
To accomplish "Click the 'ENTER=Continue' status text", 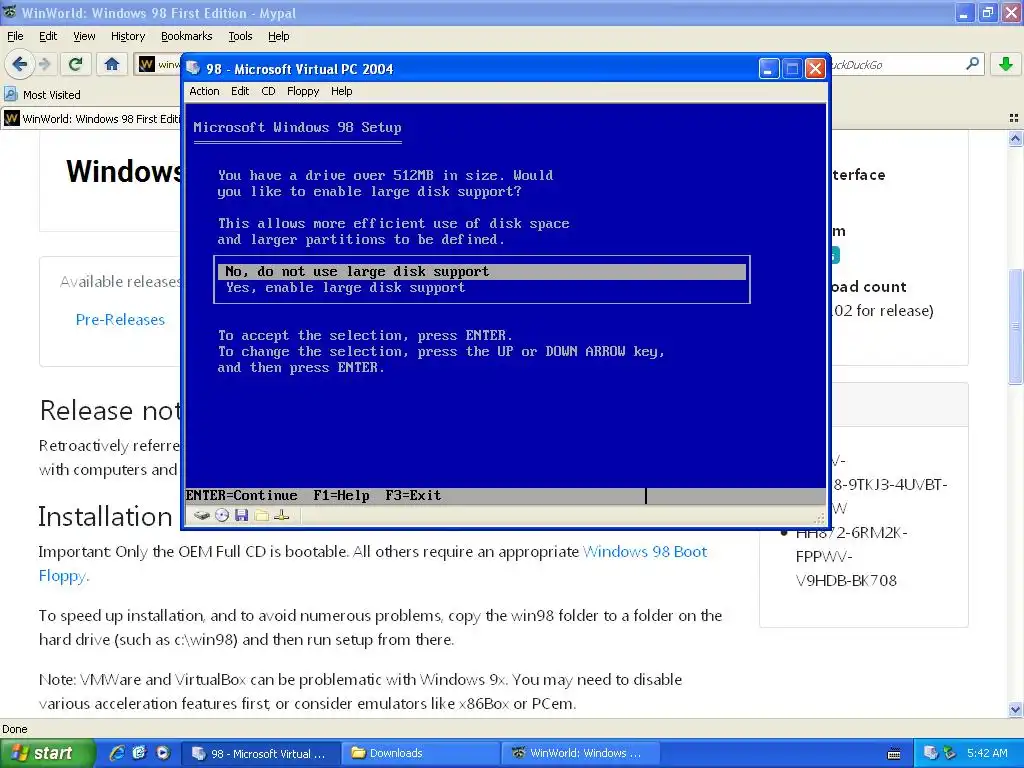I will click(x=242, y=496).
